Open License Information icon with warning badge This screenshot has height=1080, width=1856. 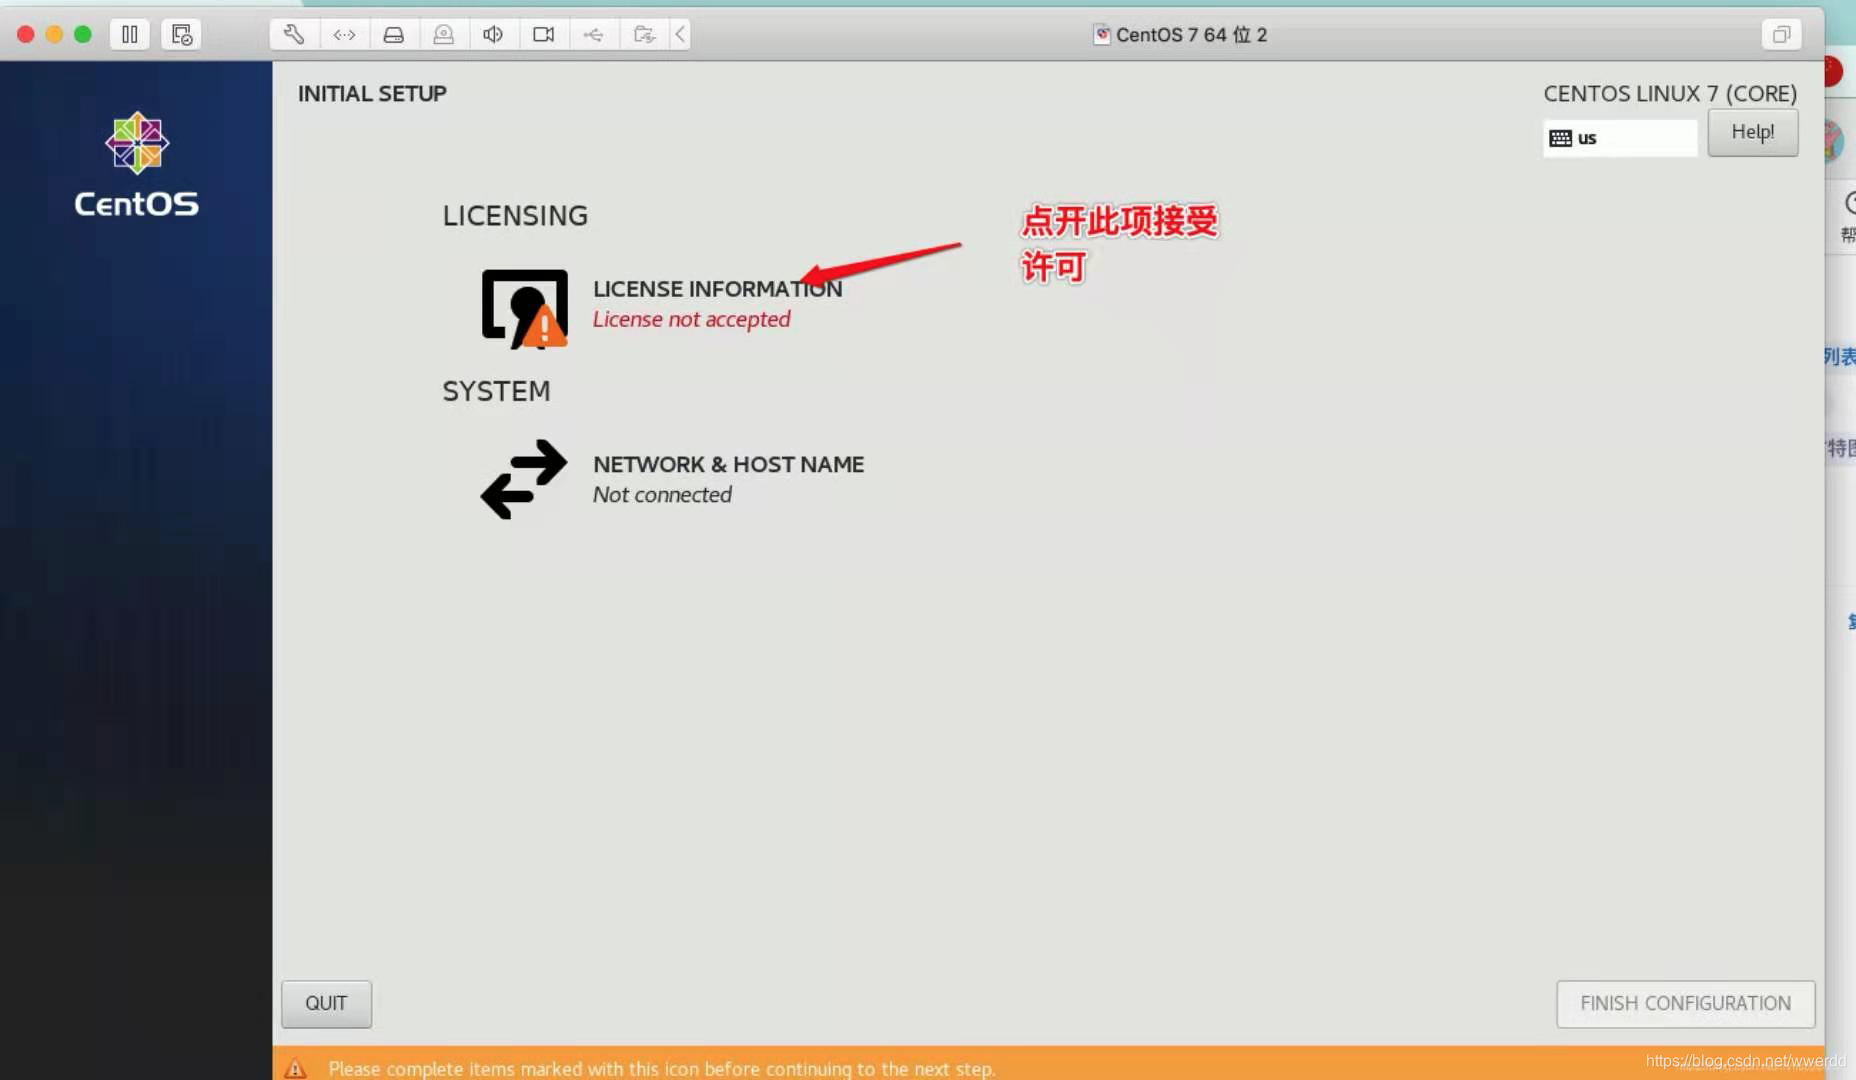[x=525, y=308]
